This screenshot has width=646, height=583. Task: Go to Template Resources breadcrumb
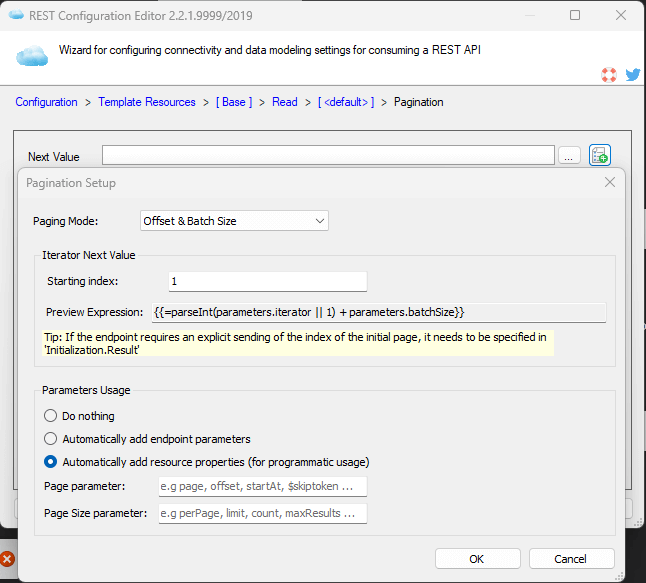147,102
